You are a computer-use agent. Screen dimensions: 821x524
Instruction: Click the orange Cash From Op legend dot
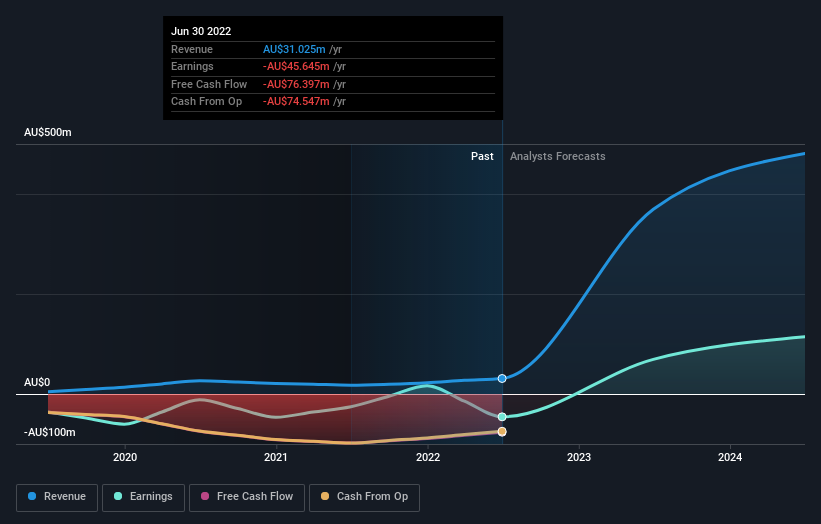(325, 496)
